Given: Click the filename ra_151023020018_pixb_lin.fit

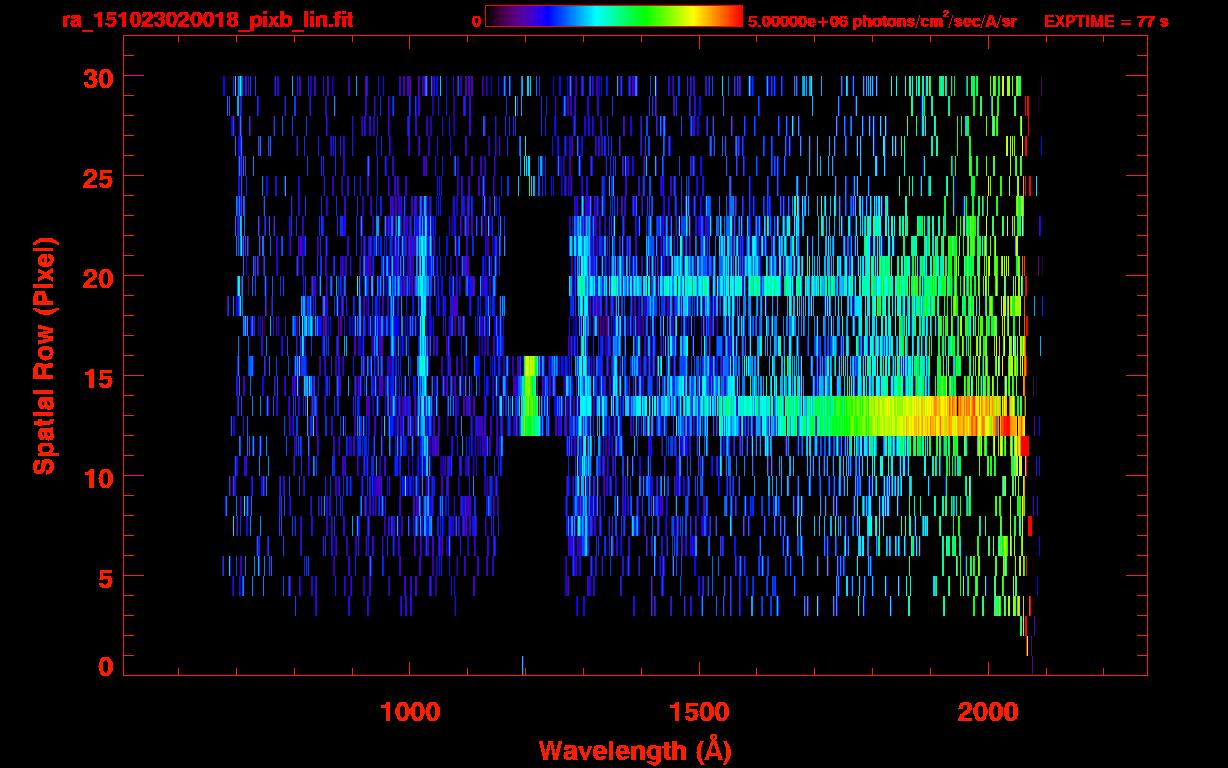Looking at the screenshot, I should (206, 20).
